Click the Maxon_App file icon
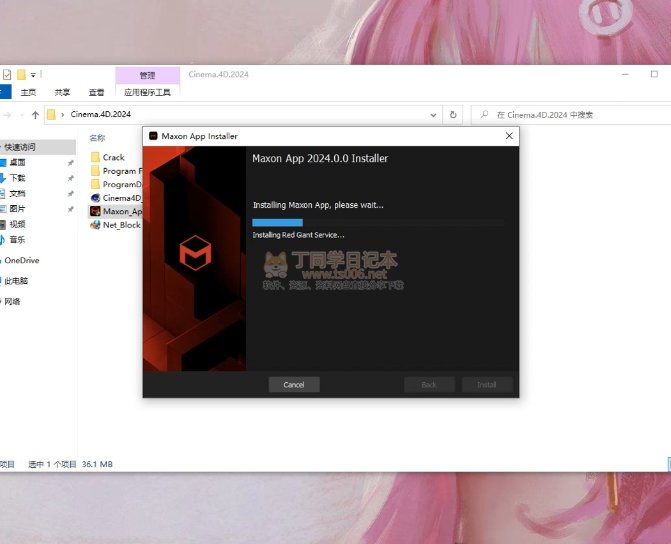Image resolution: width=671 pixels, height=544 pixels. [x=95, y=211]
